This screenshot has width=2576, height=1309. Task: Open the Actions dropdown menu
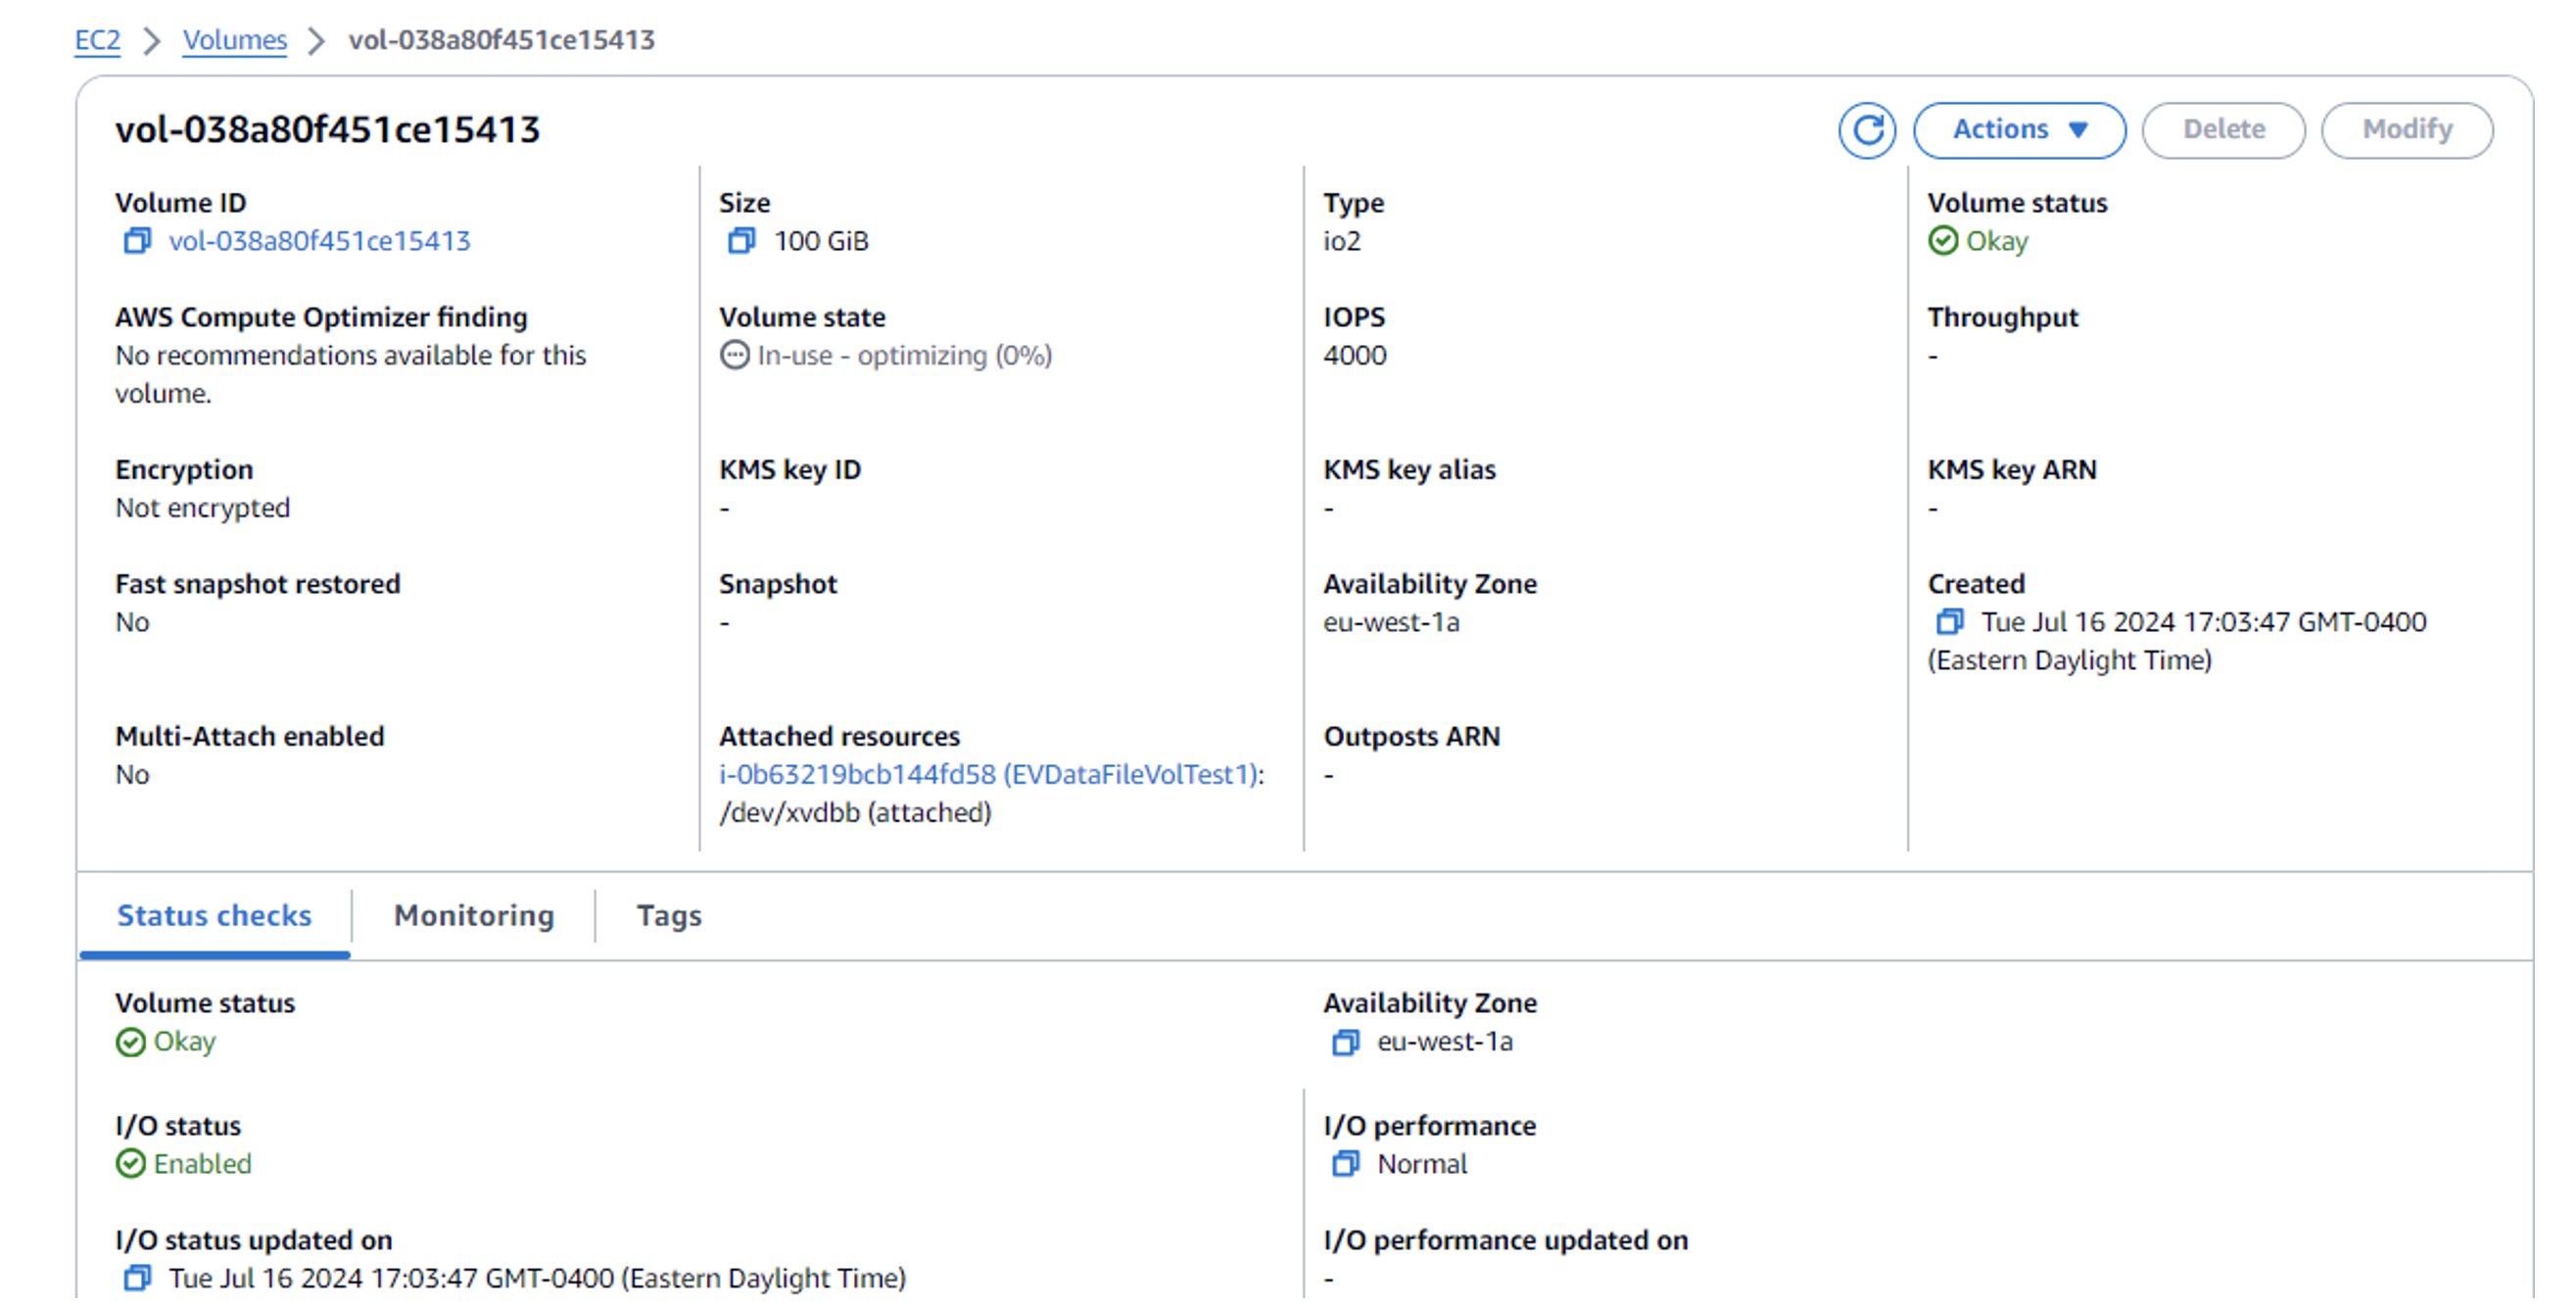point(2000,130)
